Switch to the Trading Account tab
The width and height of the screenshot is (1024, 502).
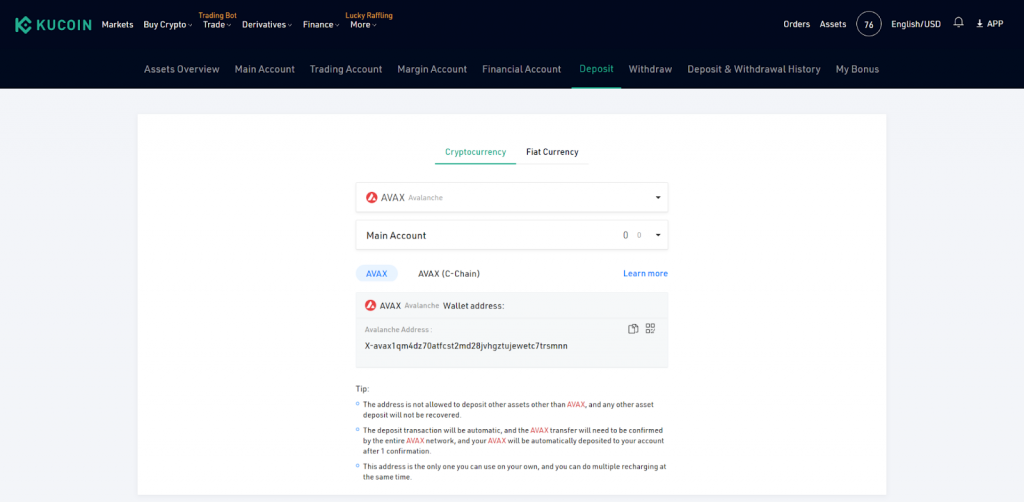point(346,69)
